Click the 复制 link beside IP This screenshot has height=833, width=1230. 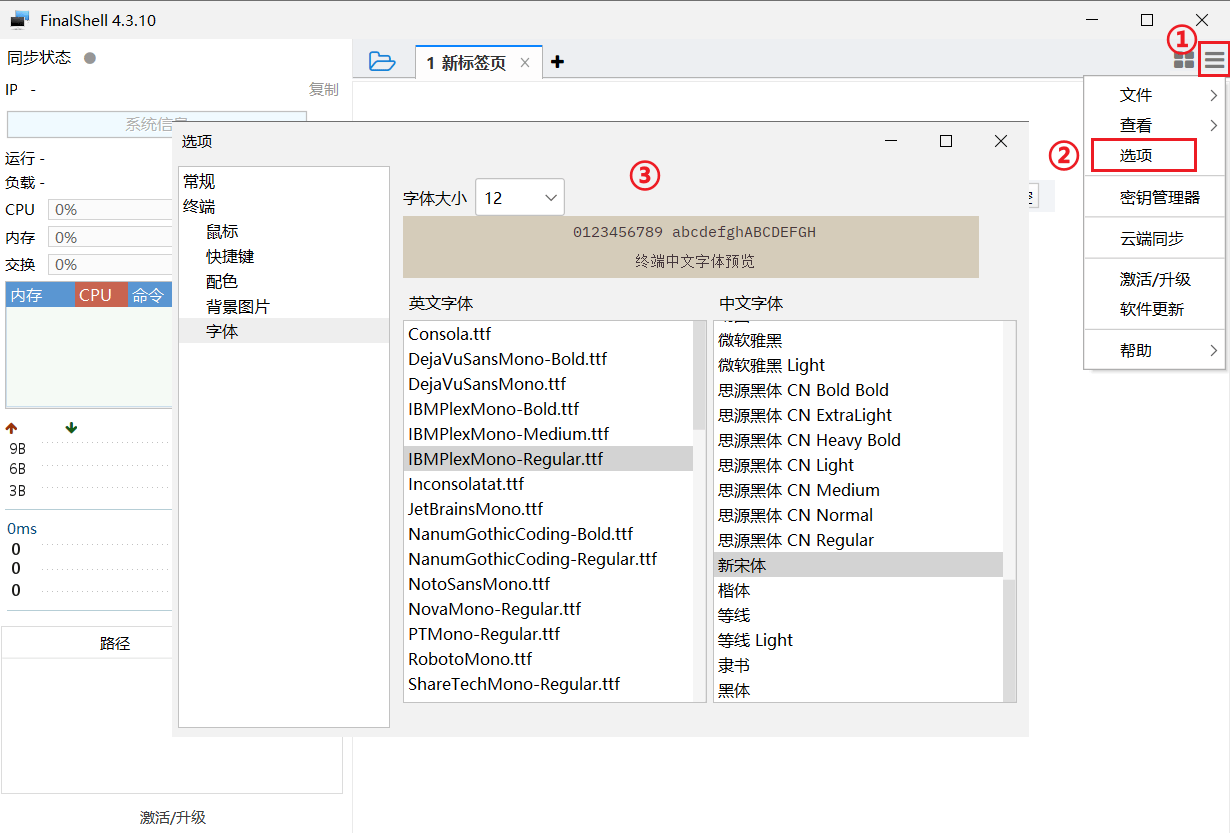click(x=323, y=89)
